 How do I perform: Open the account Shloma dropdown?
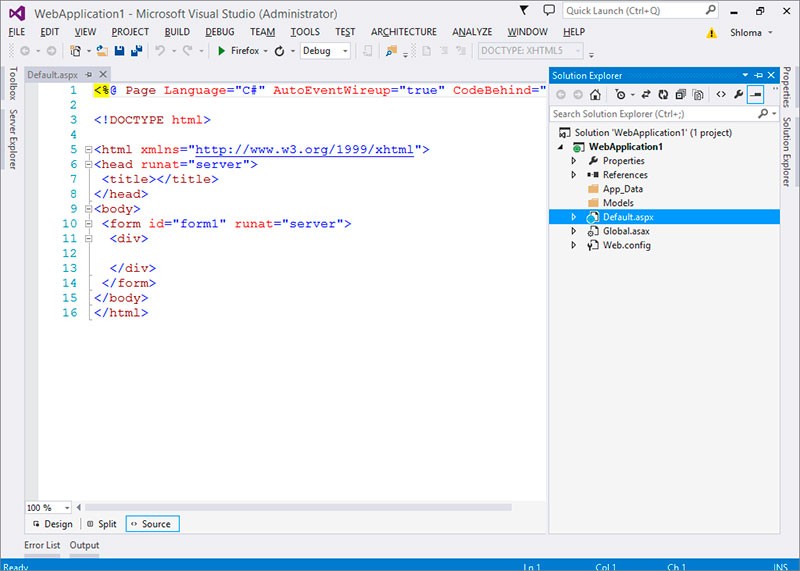point(751,33)
